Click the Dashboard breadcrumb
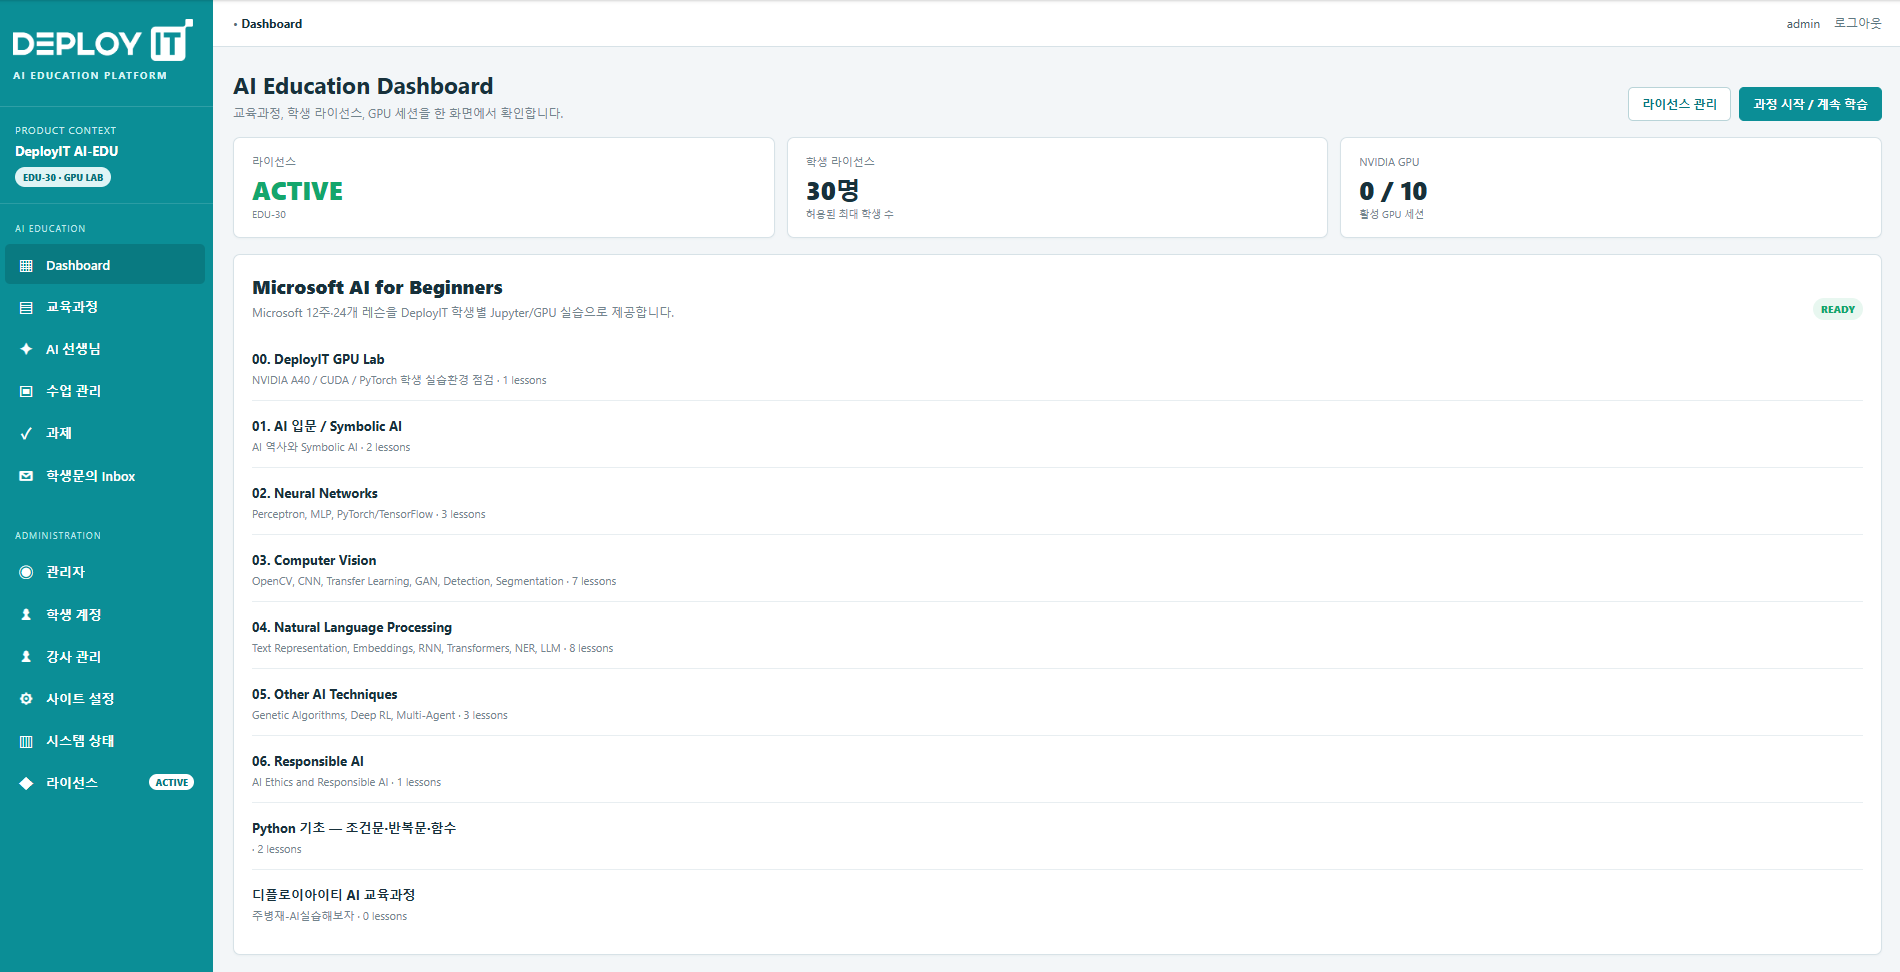1900x972 pixels. click(x=271, y=24)
